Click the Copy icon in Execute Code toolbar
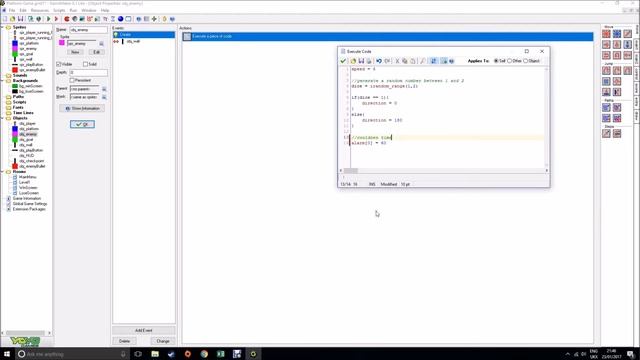 pos(405,61)
